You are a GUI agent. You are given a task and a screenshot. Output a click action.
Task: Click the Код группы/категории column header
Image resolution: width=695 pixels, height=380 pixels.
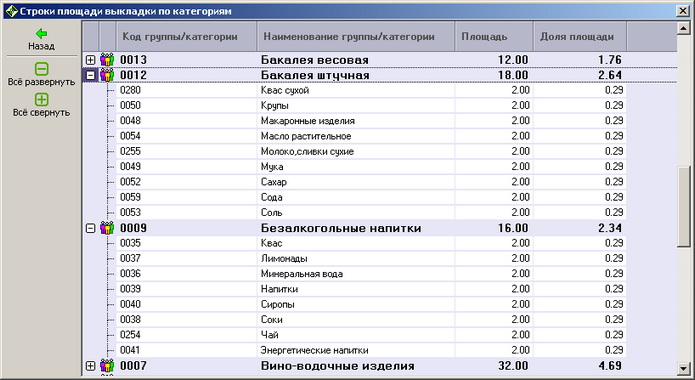click(x=186, y=36)
